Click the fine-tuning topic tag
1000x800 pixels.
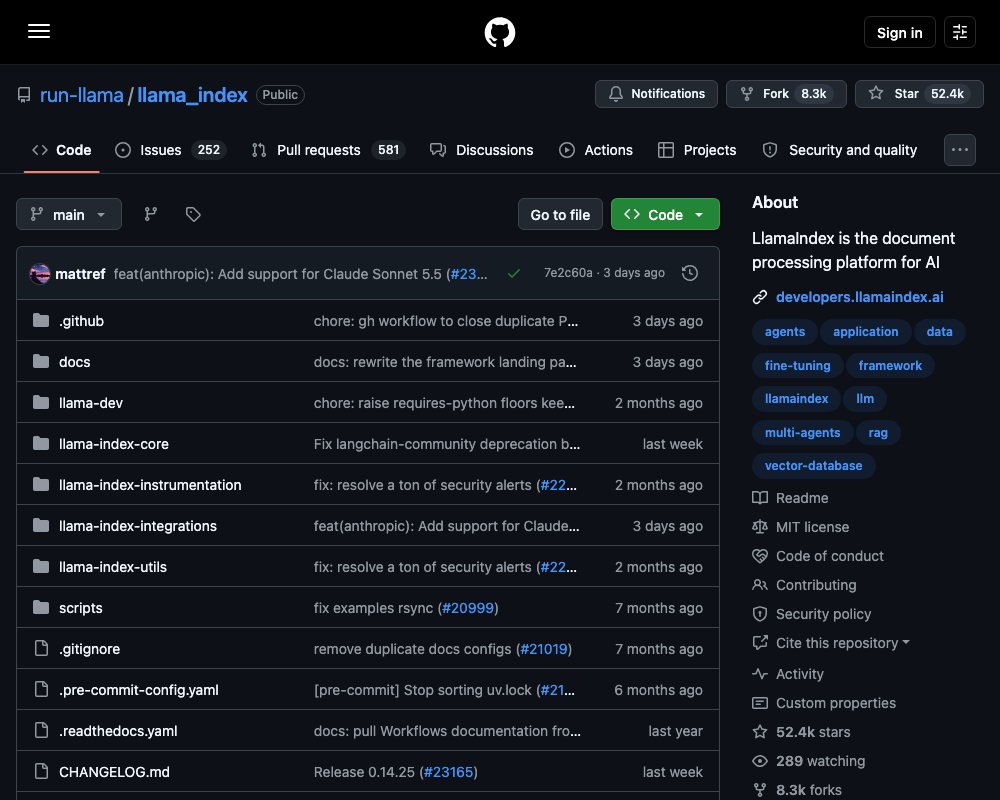point(797,366)
